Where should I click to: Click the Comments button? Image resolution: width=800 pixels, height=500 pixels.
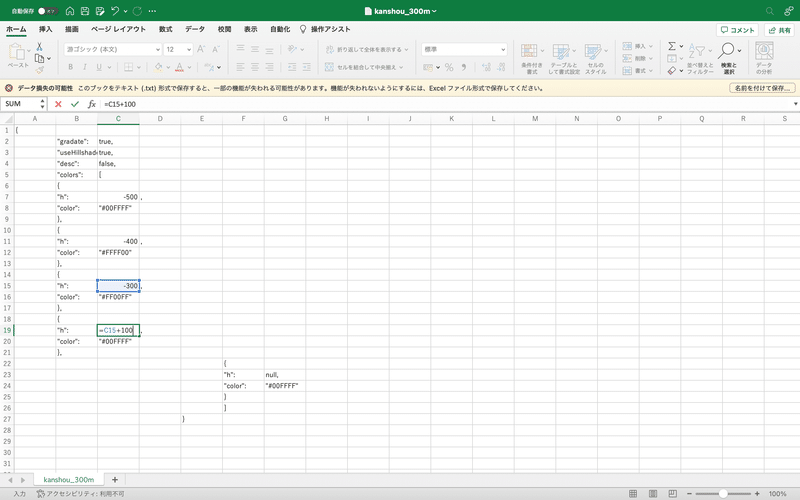coord(737,30)
